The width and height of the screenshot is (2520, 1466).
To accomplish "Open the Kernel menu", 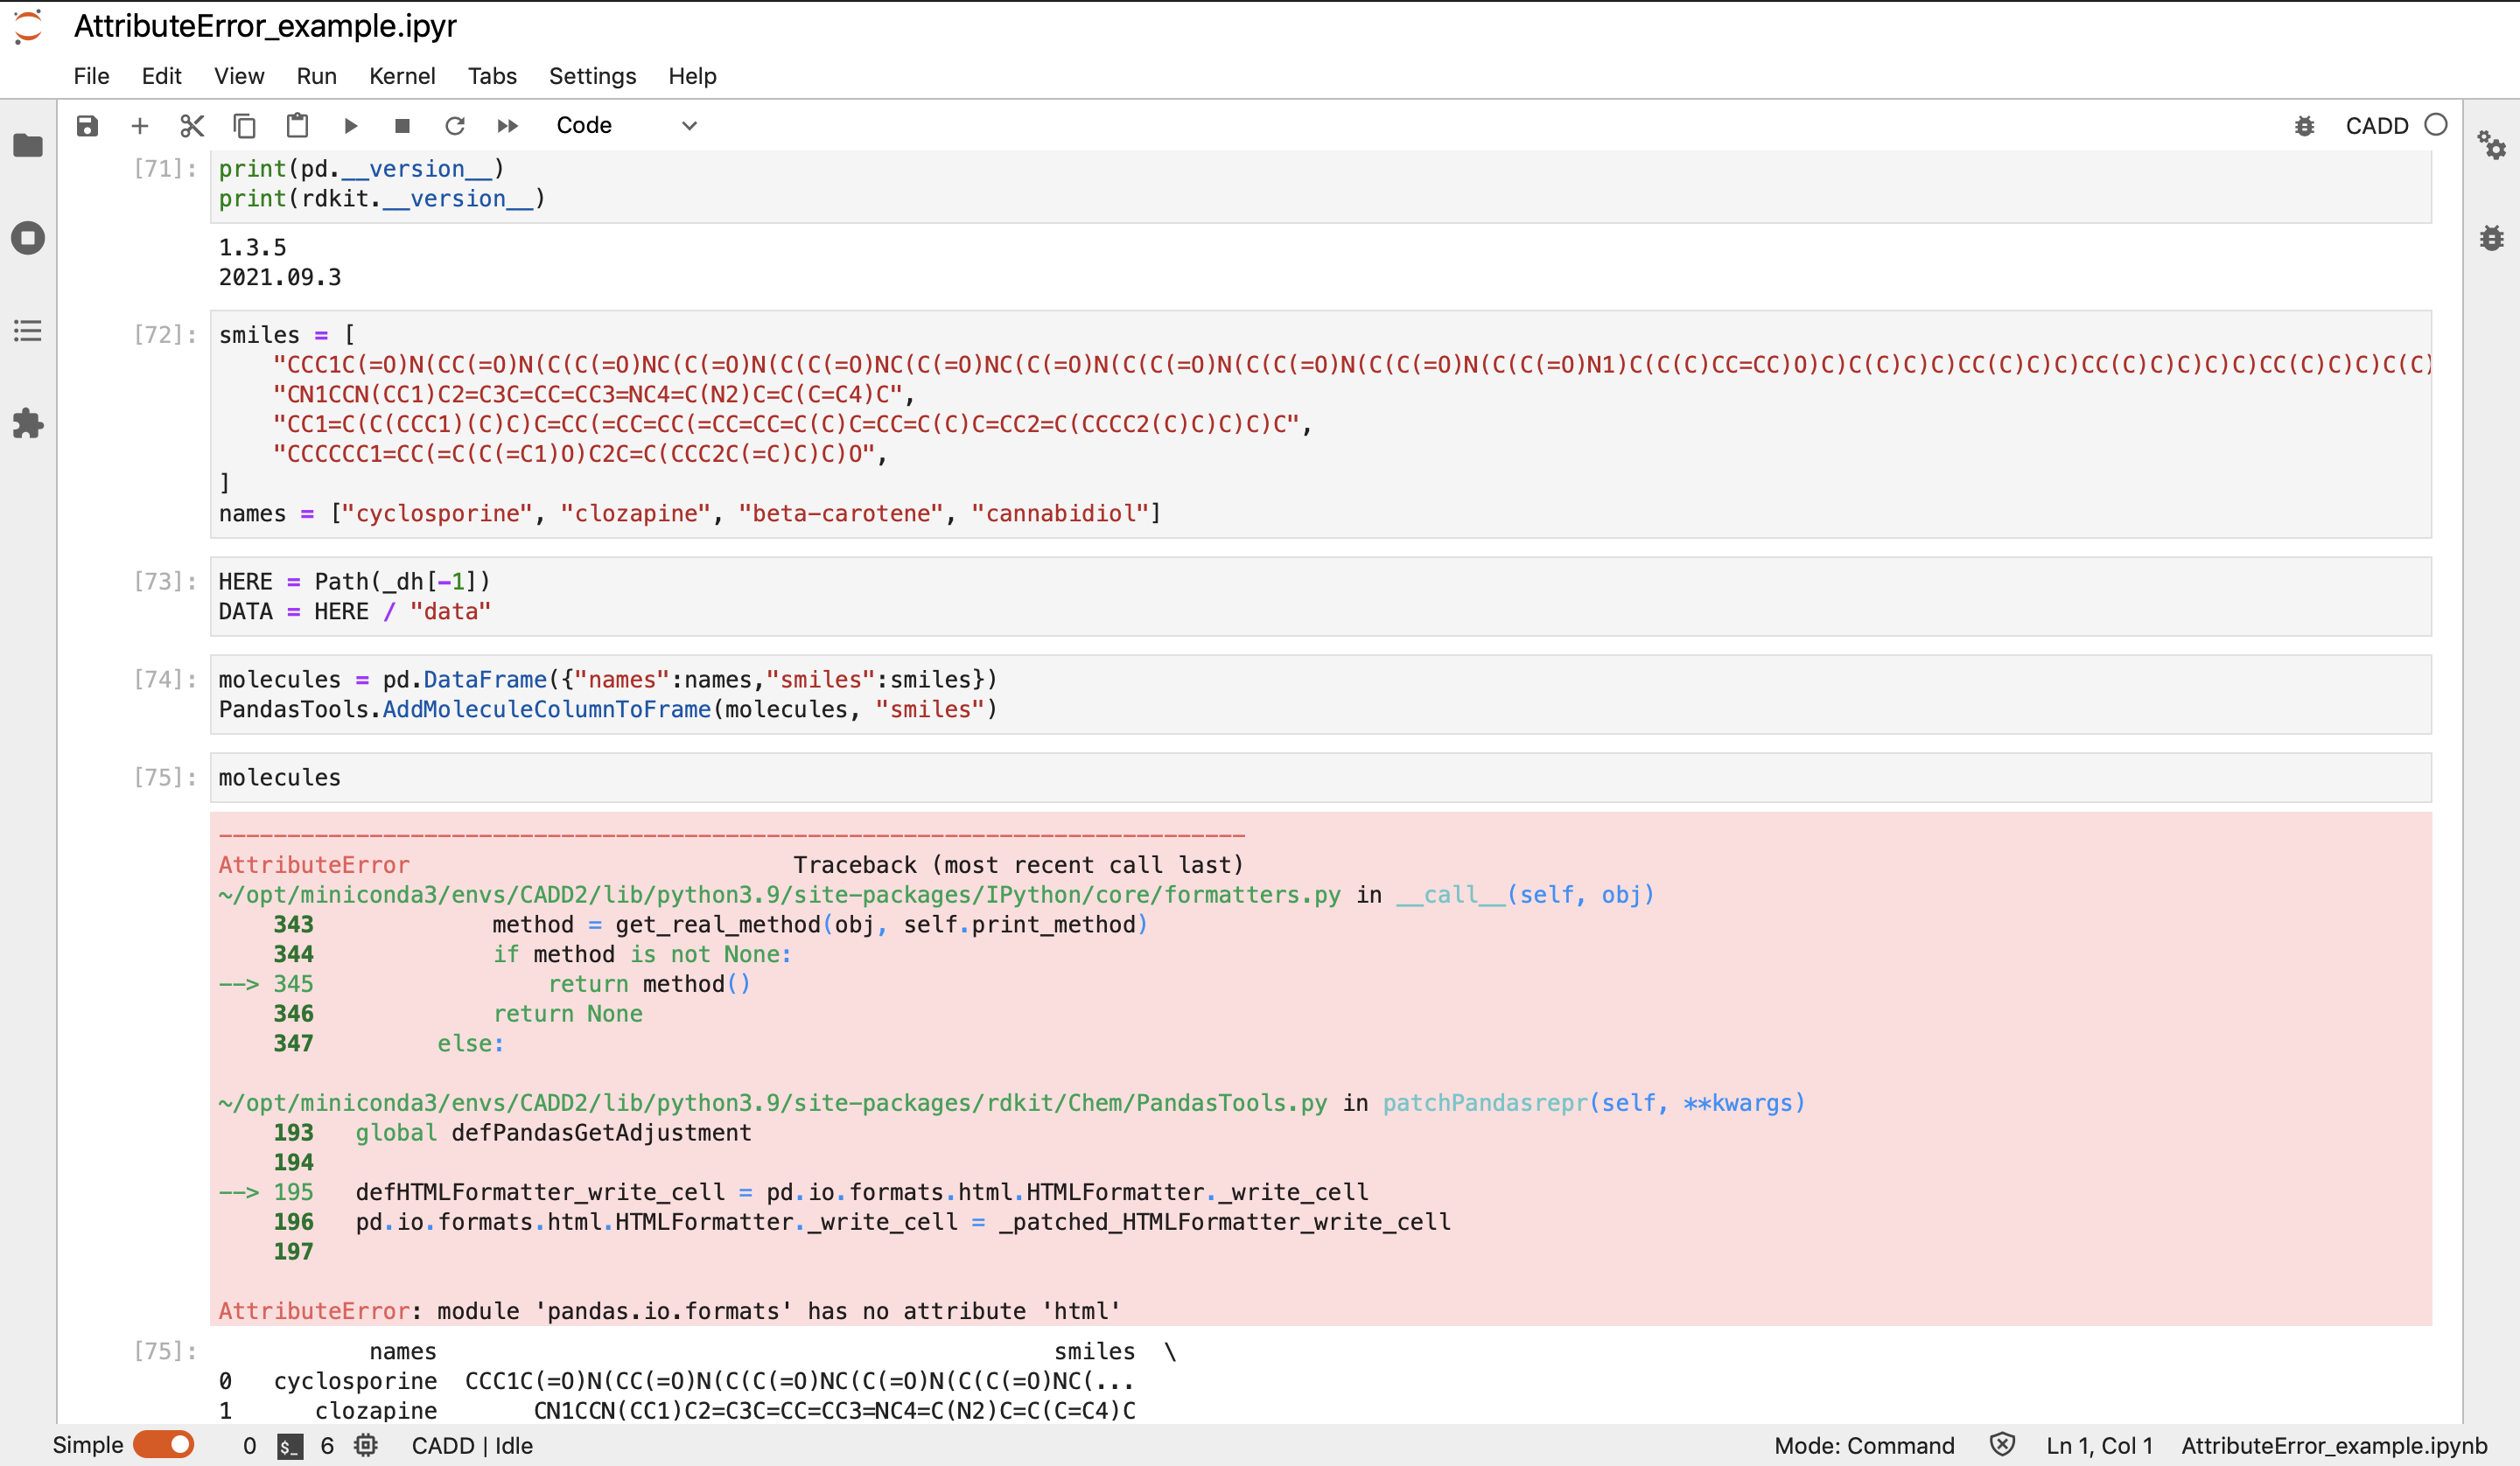I will click(402, 76).
